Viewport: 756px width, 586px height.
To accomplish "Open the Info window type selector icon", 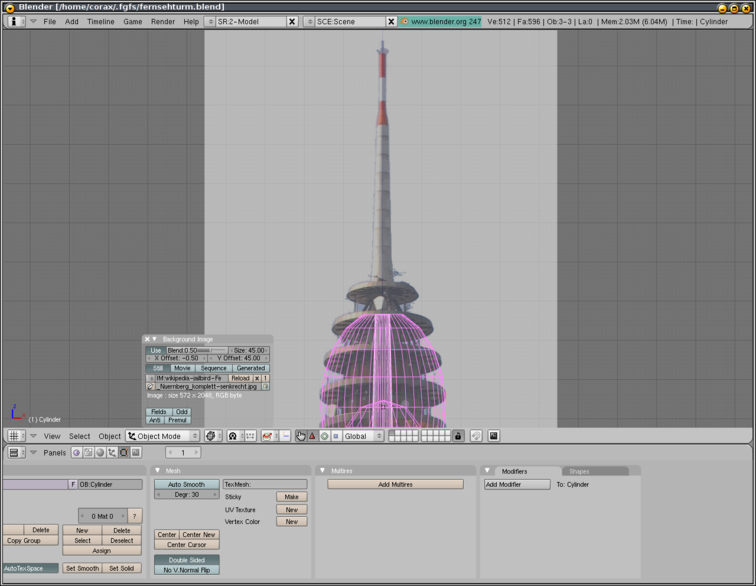I will click(x=16, y=22).
